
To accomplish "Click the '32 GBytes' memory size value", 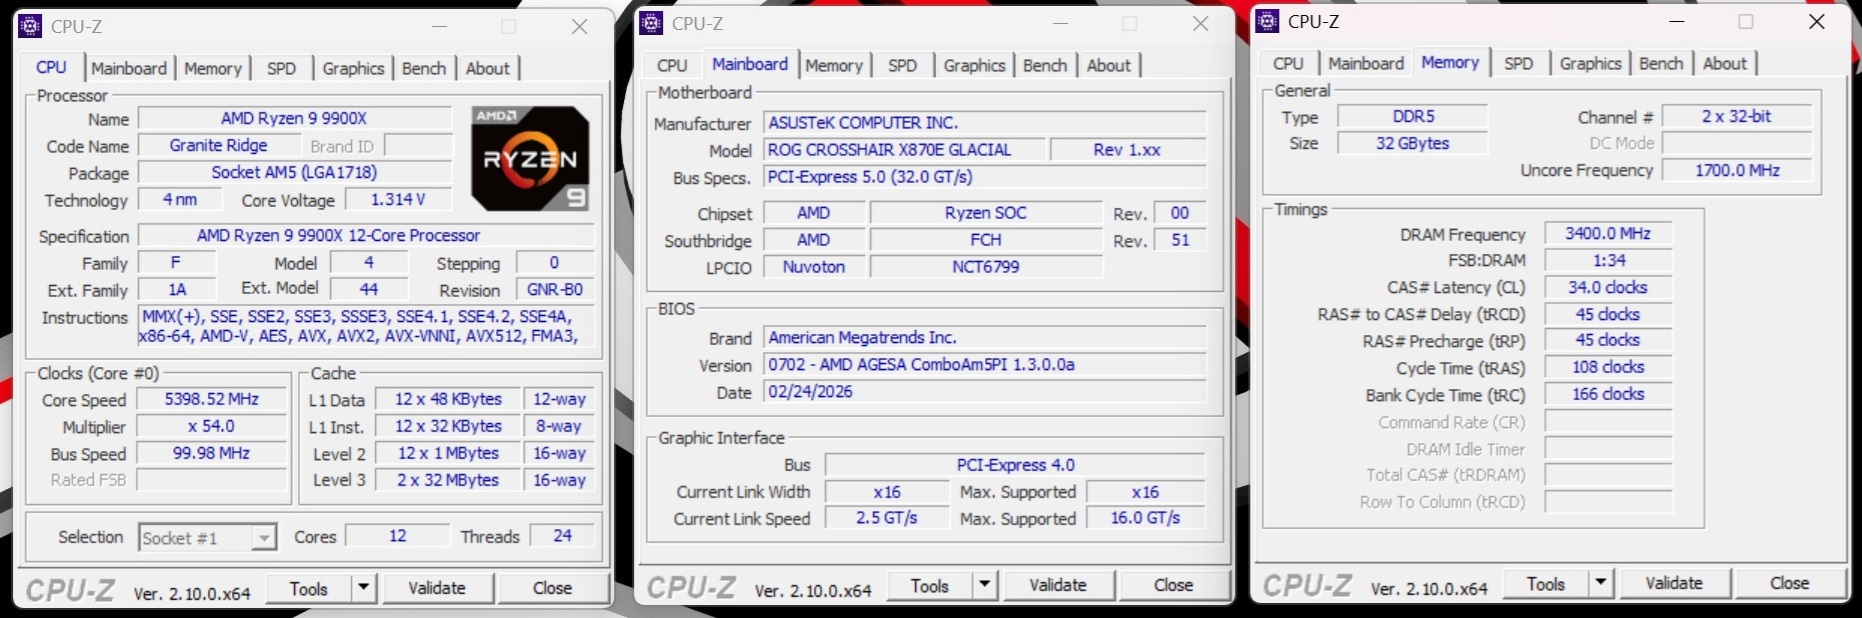I will pyautogui.click(x=1413, y=143).
